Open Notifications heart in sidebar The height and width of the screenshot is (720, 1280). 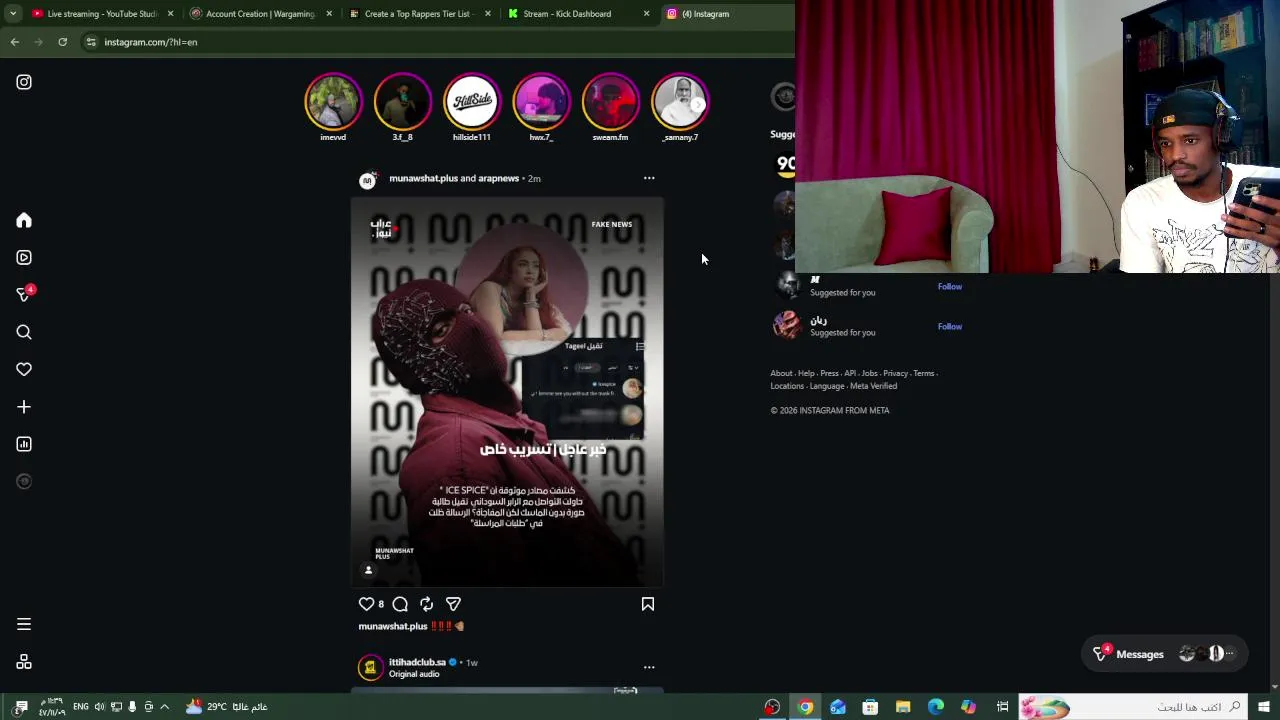[24, 369]
